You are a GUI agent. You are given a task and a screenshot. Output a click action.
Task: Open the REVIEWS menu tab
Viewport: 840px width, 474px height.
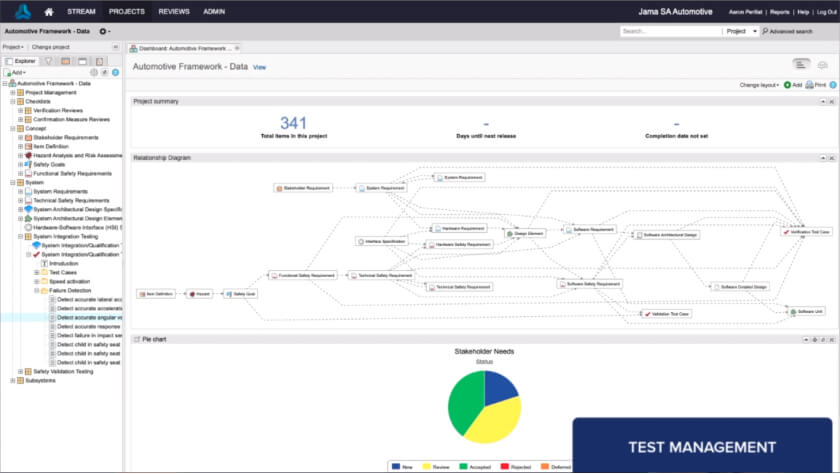point(174,12)
